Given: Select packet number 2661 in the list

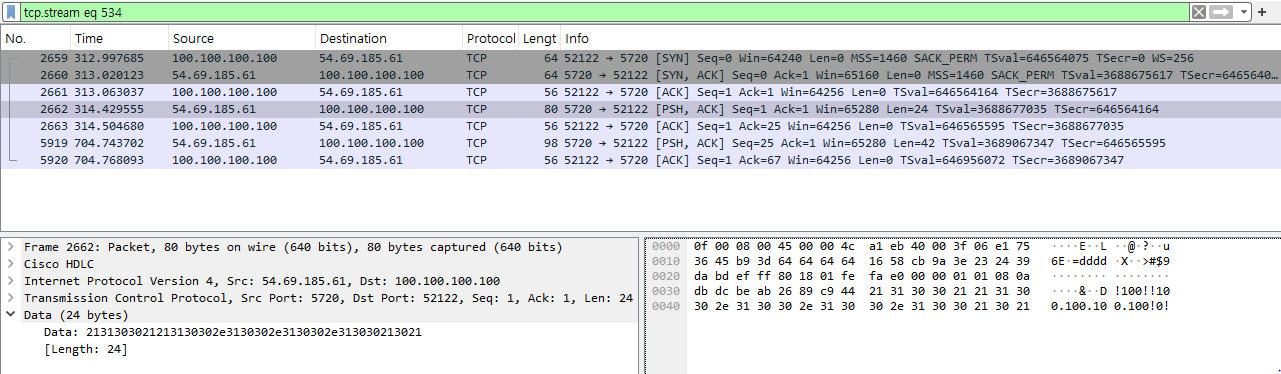Looking at the screenshot, I should (x=640, y=92).
